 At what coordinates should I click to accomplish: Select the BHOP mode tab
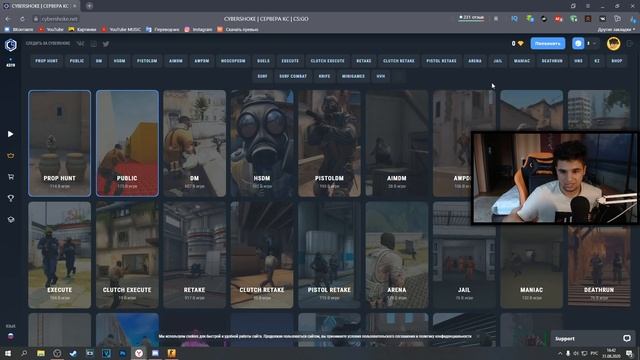tap(617, 61)
